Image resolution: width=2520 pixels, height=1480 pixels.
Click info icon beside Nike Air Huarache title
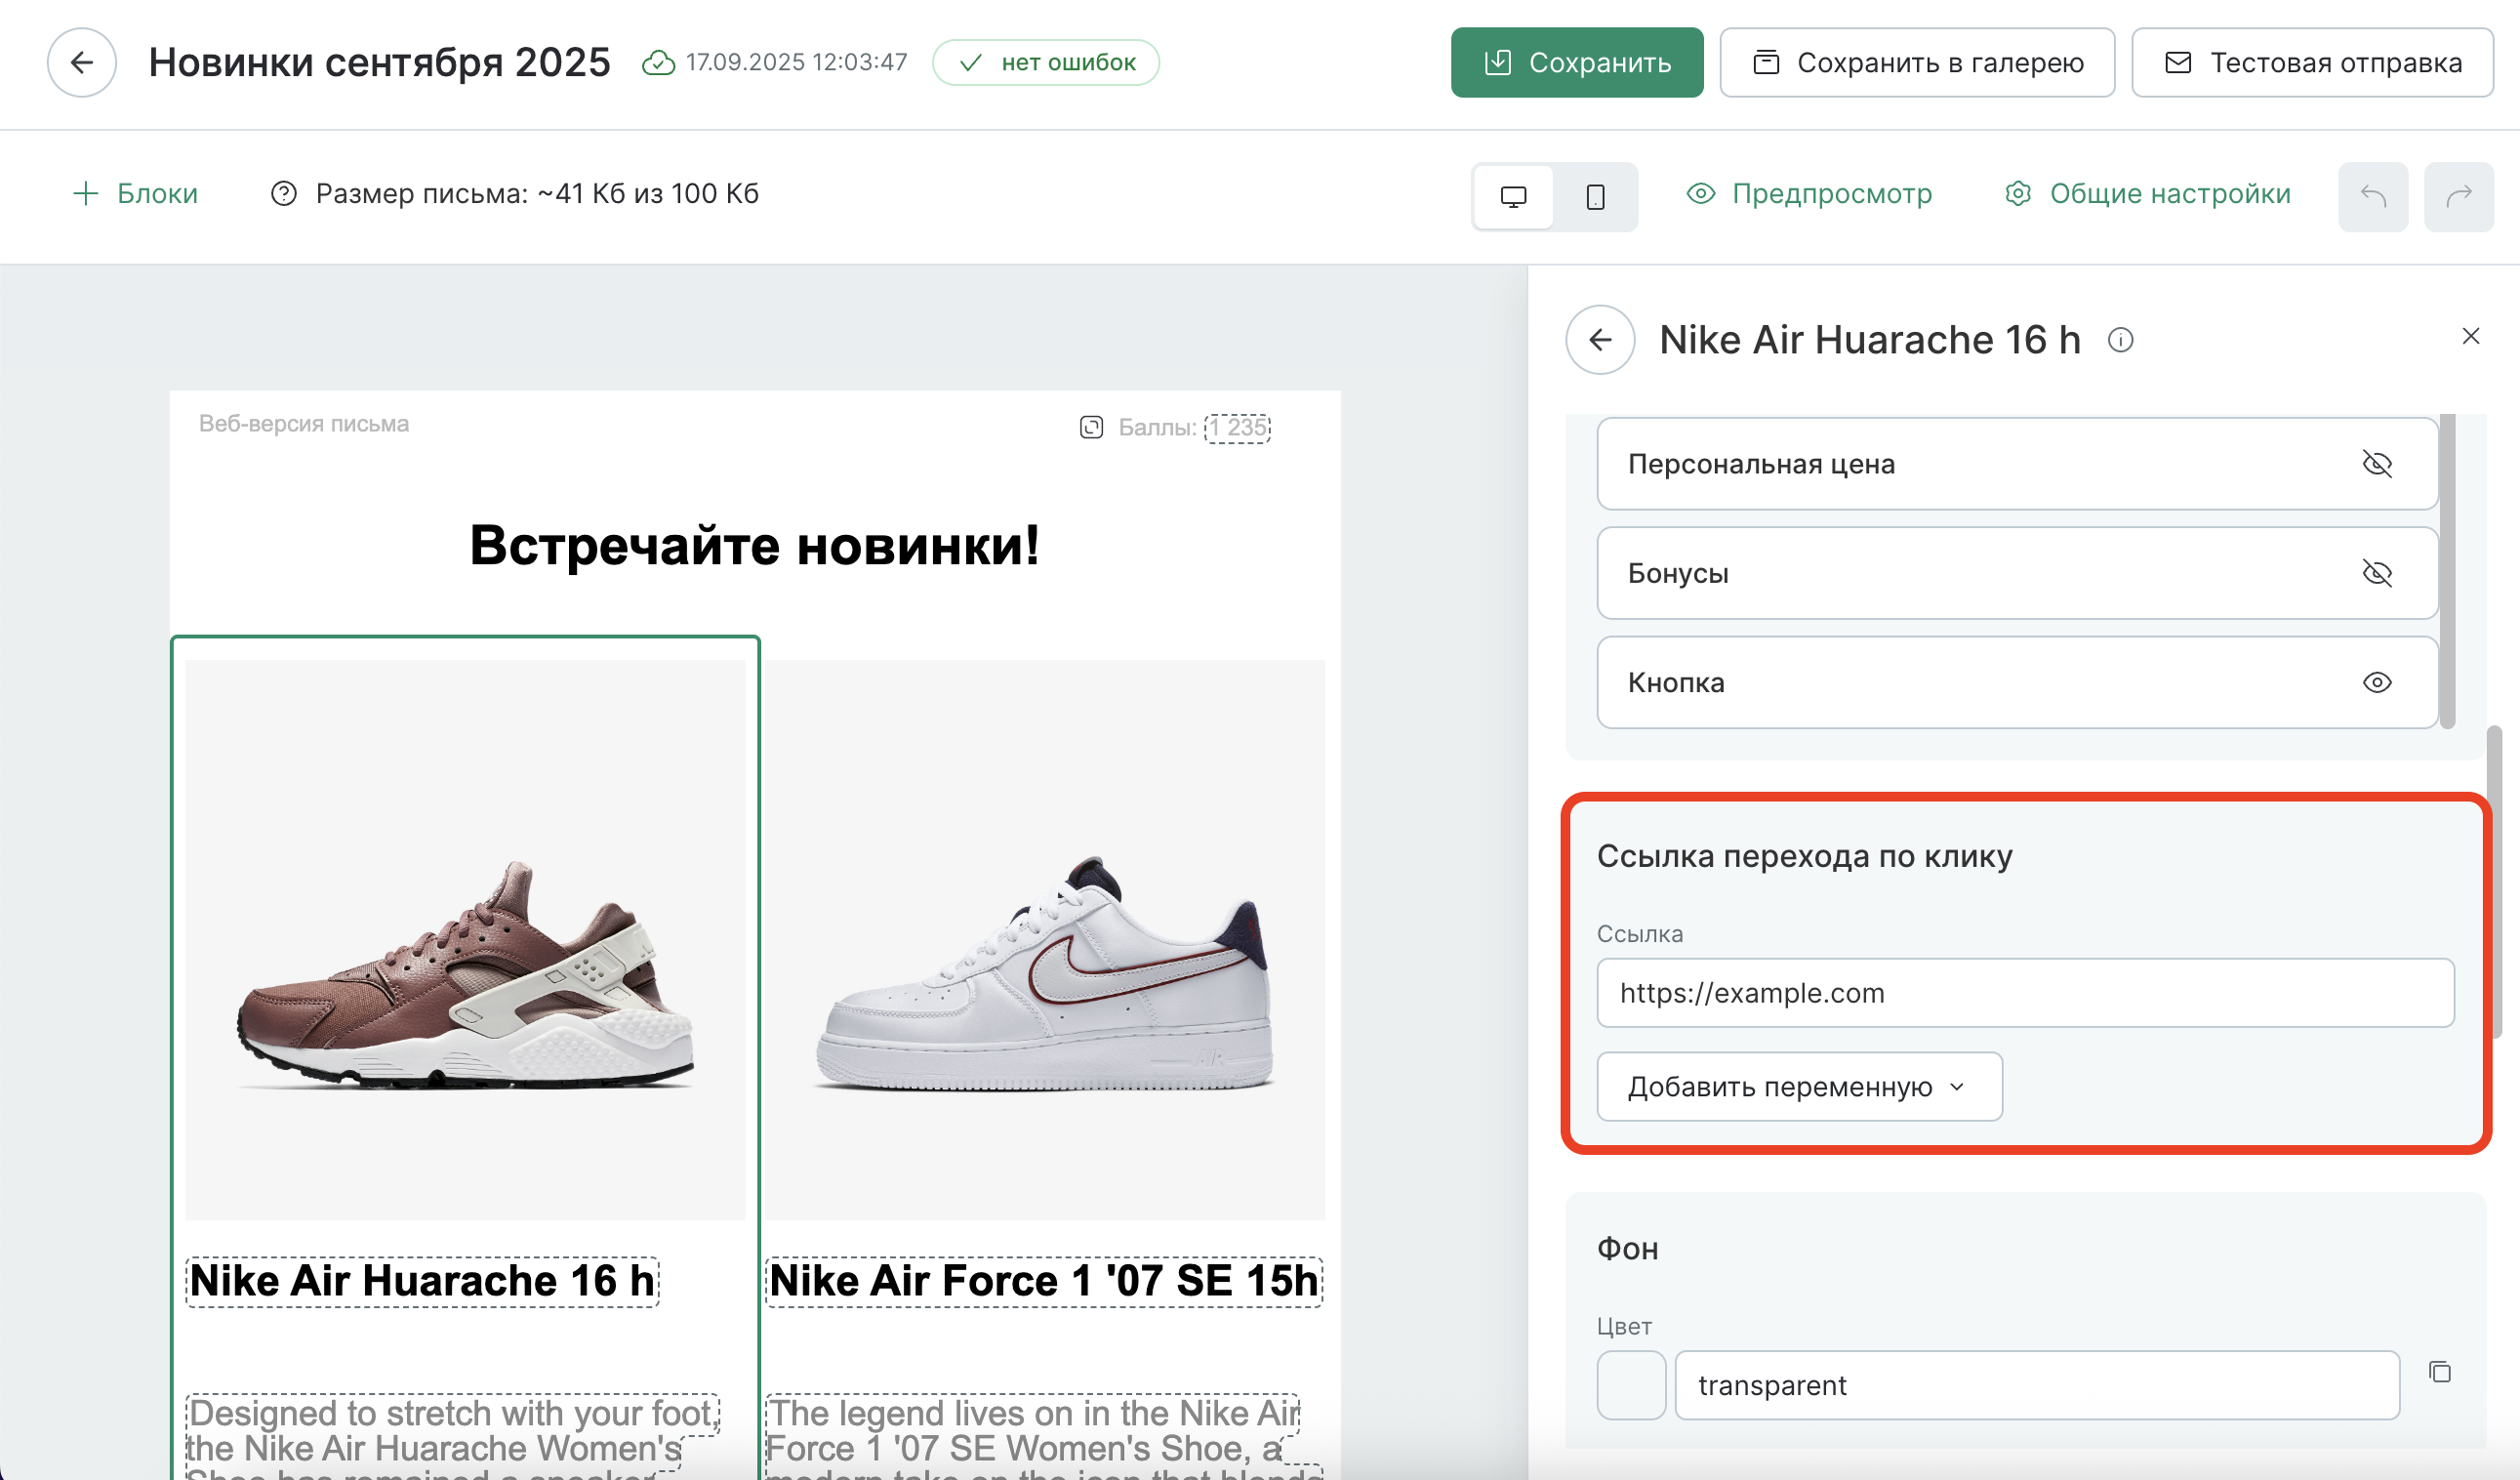pos(2120,341)
